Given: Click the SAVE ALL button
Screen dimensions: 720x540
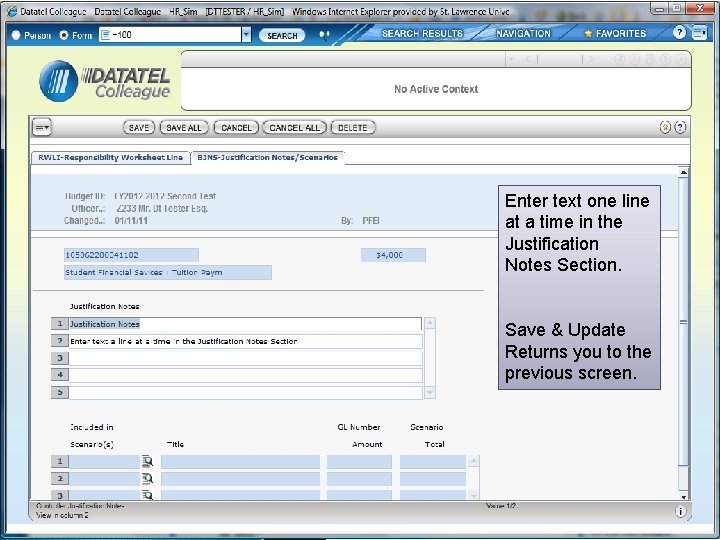Looking at the screenshot, I should 184,128.
